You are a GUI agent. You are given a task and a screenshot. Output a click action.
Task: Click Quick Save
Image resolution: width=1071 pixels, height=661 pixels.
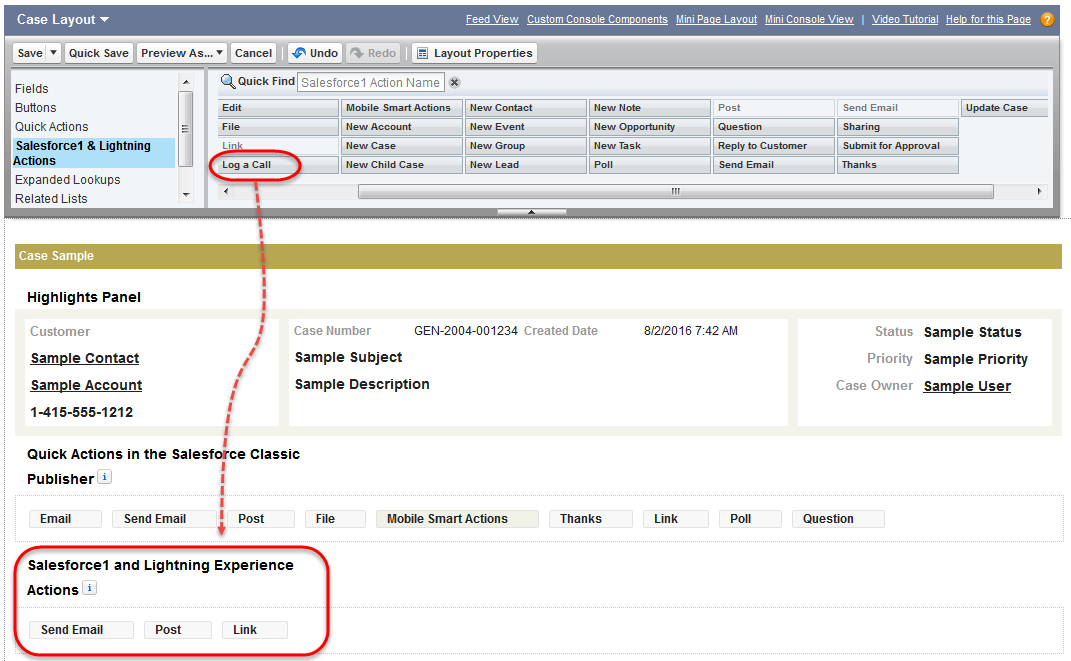tap(98, 53)
